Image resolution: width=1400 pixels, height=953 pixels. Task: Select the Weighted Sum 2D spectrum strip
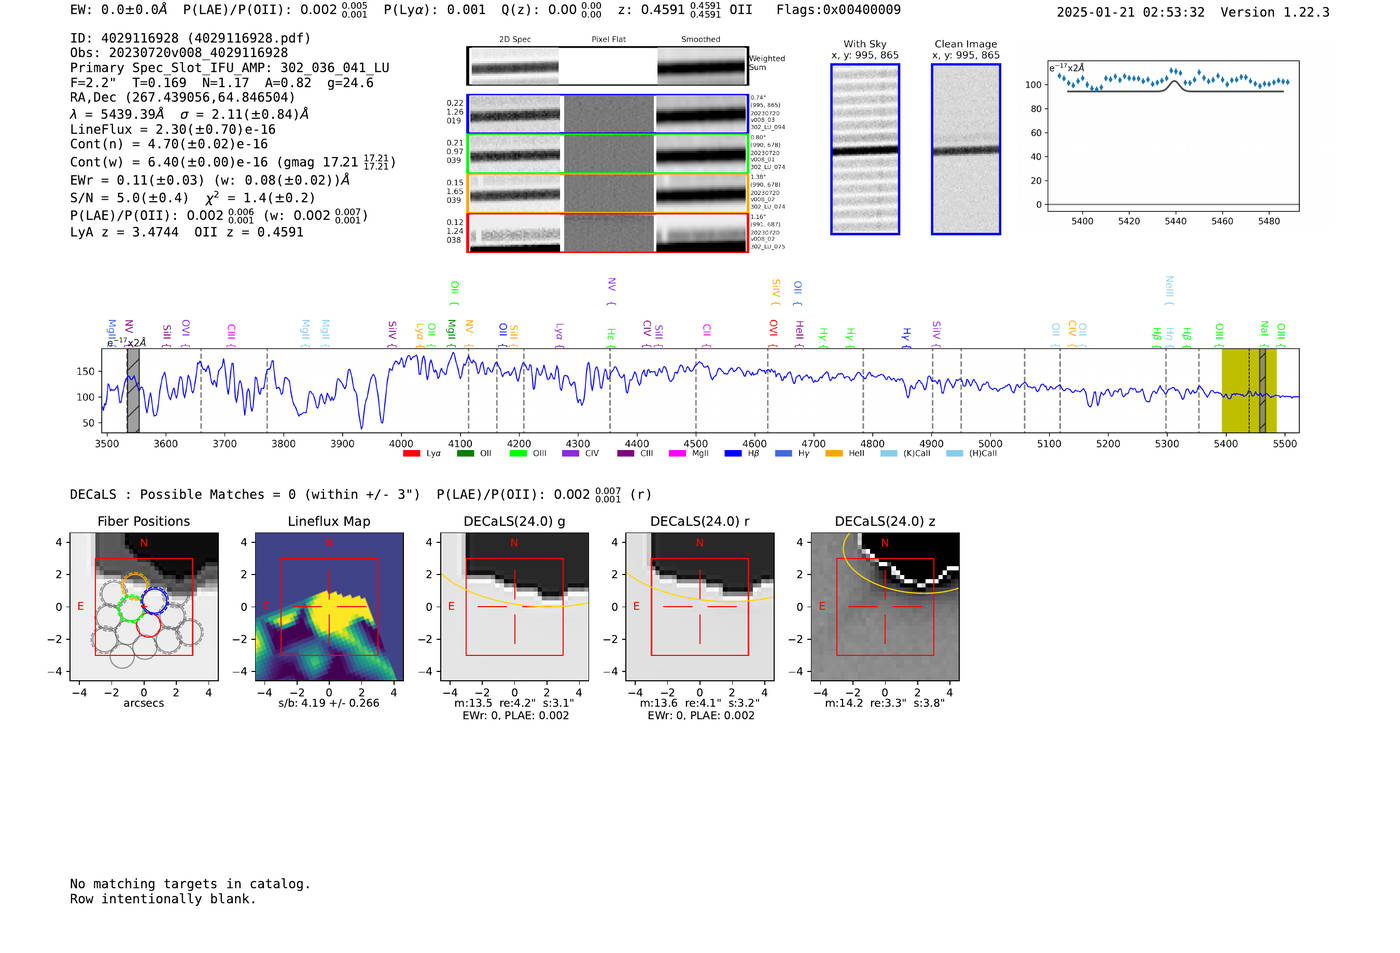tap(607, 66)
